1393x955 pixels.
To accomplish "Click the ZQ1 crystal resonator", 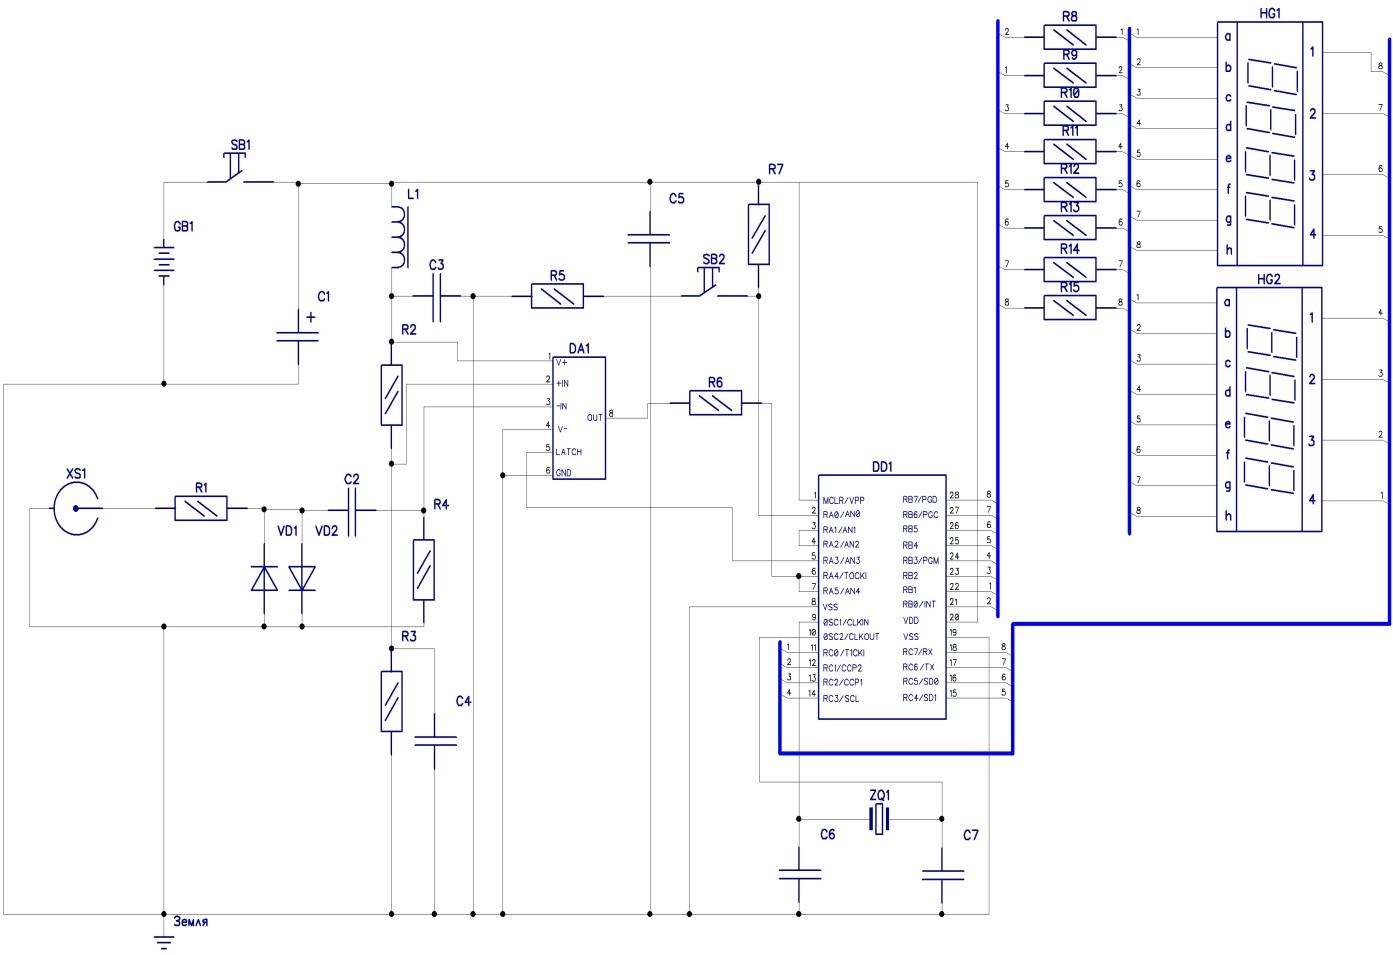I will point(878,820).
